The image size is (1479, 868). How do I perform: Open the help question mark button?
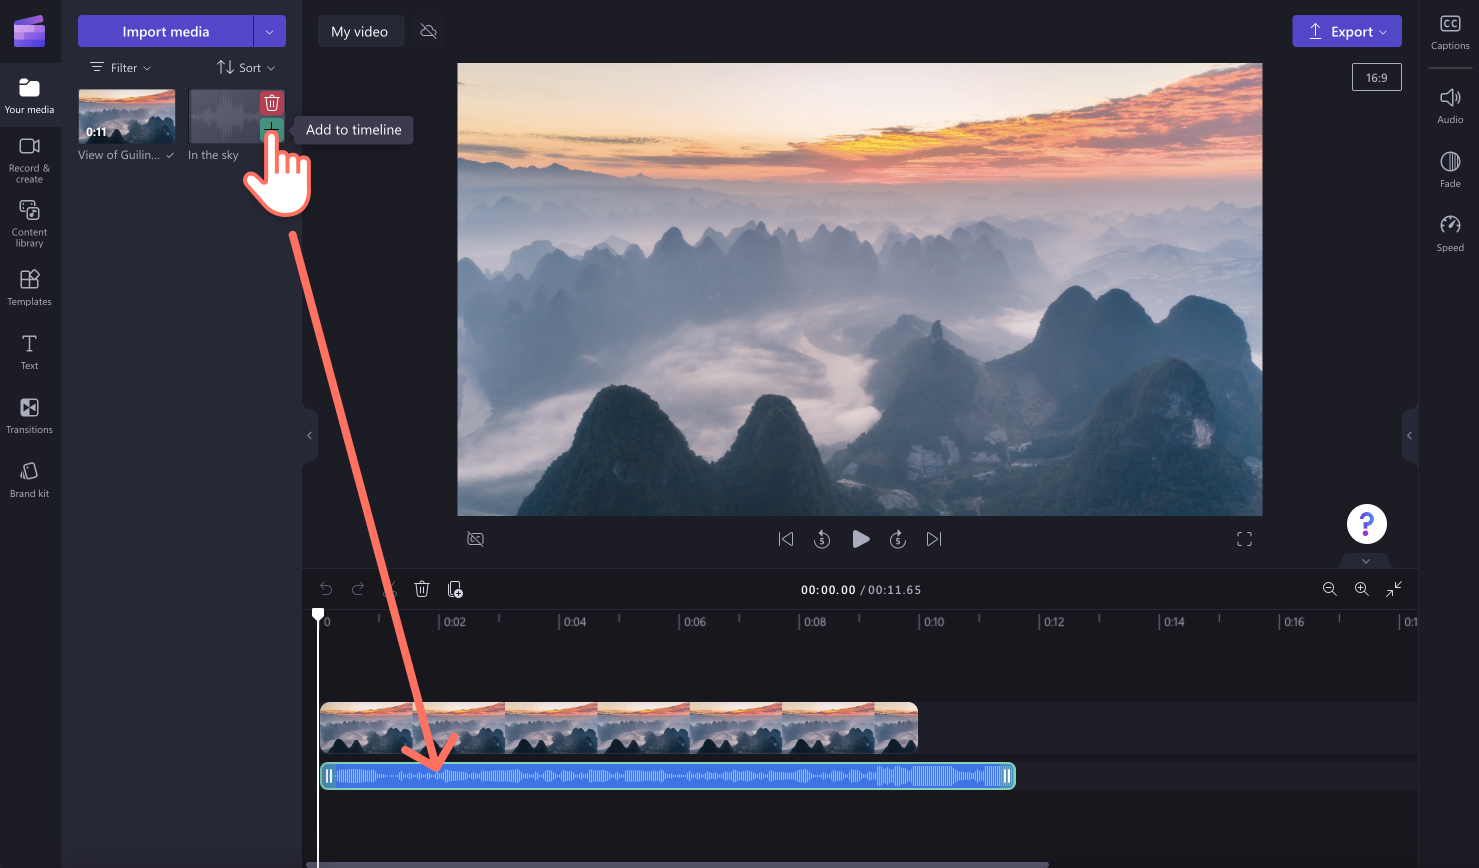1366,524
